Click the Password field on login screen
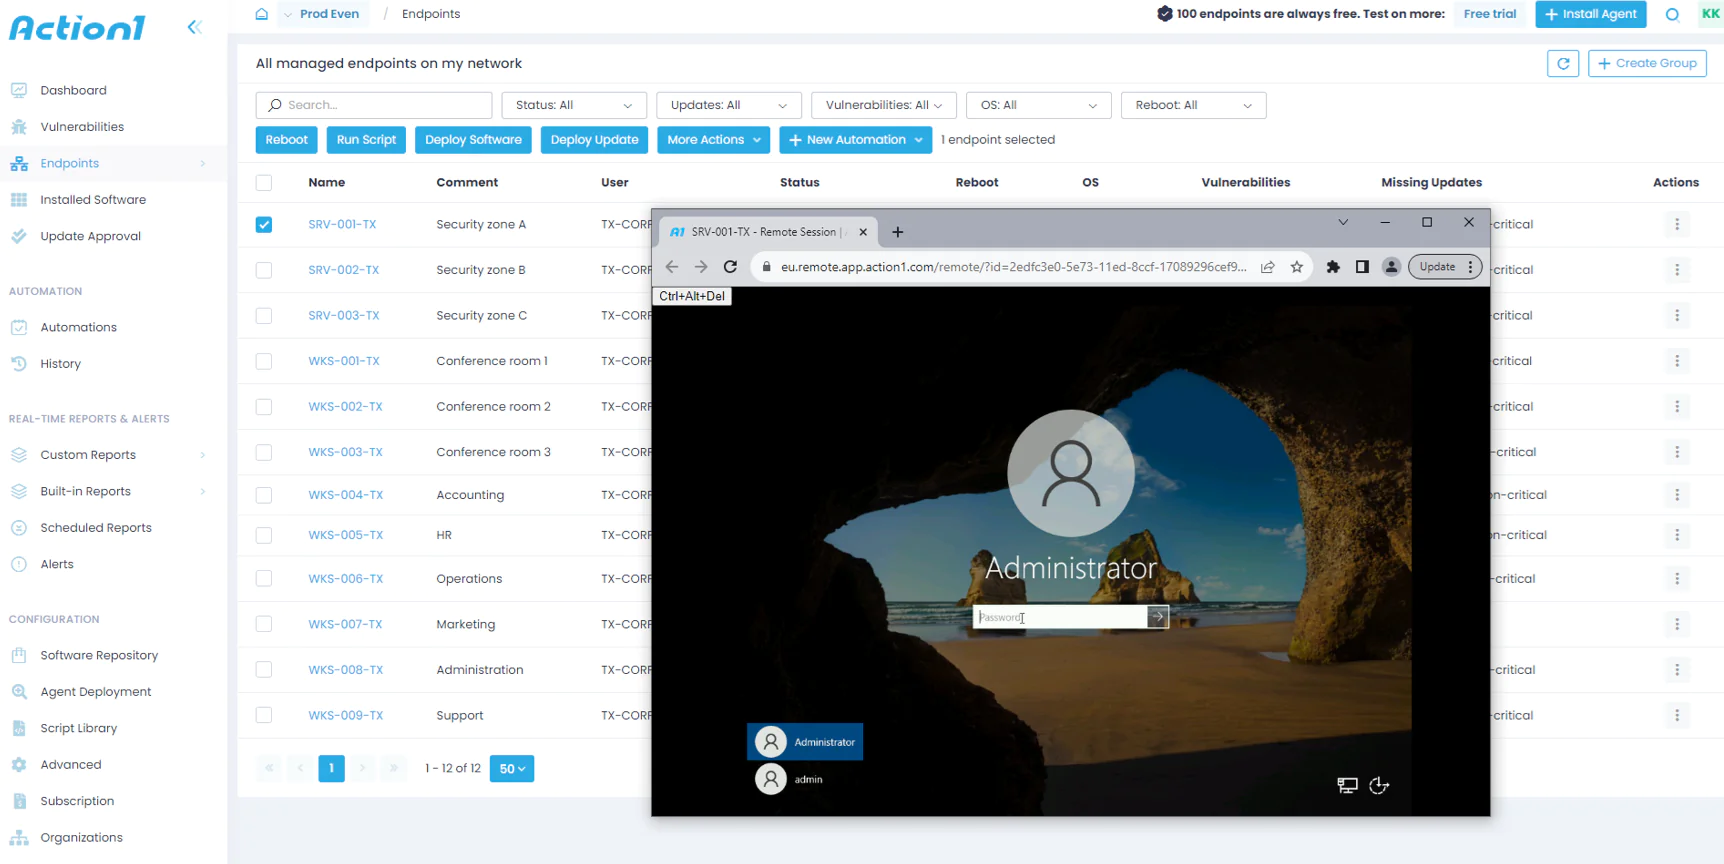The image size is (1724, 864). [x=1060, y=617]
